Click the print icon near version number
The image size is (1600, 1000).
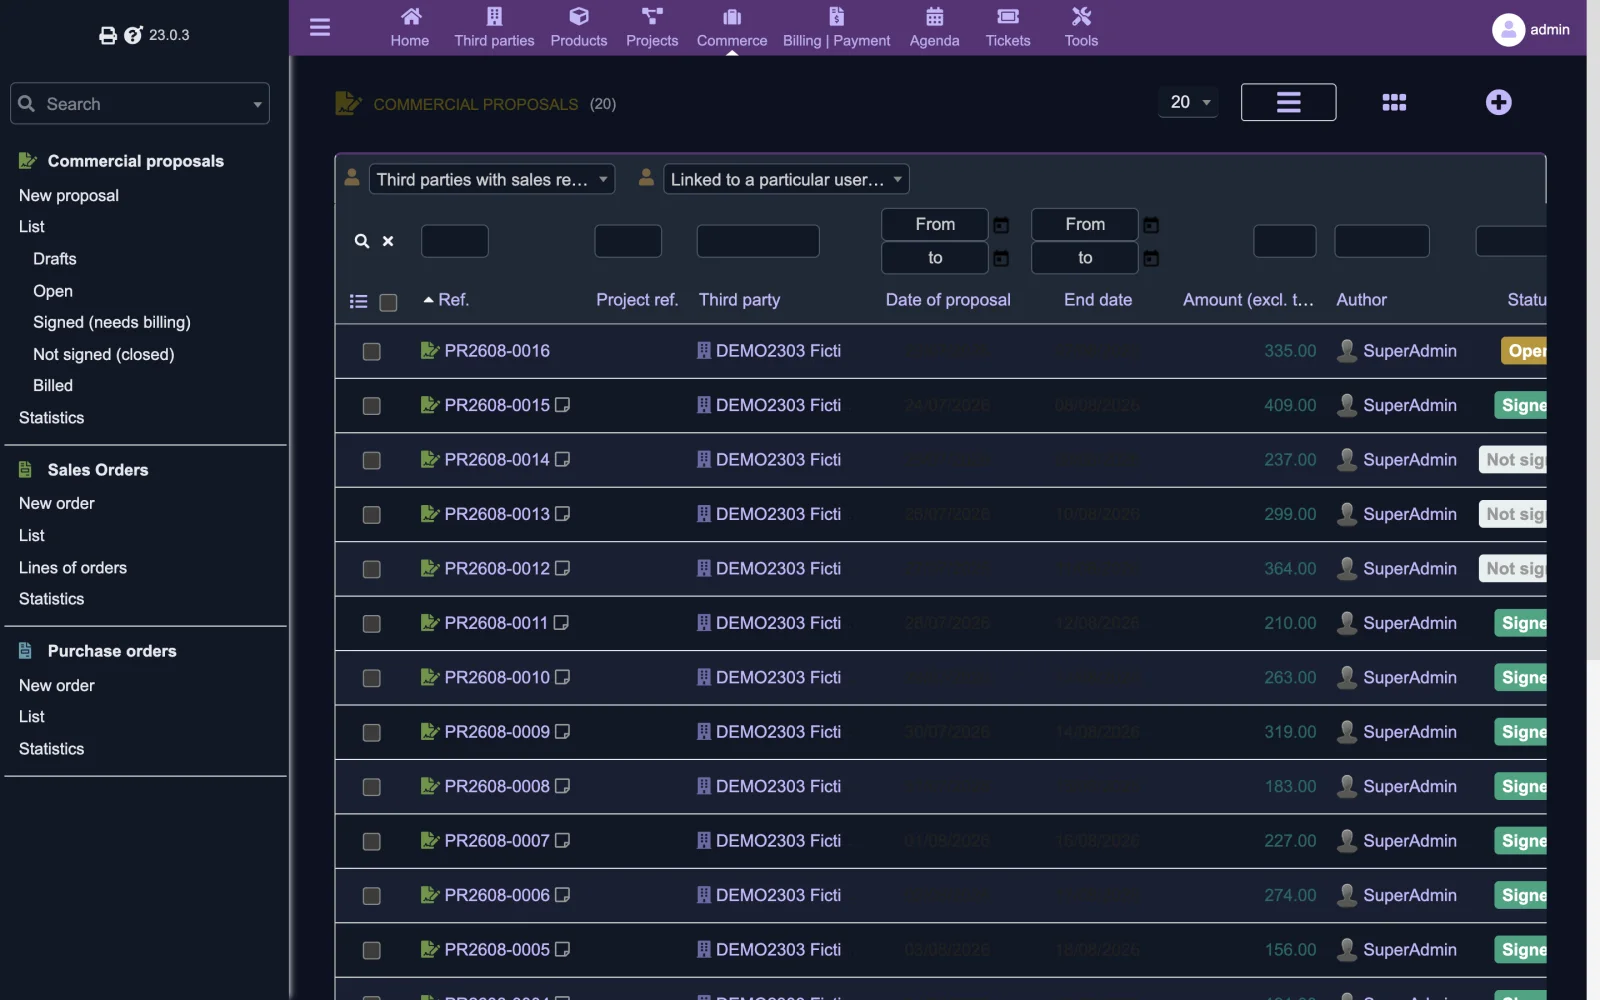point(108,36)
